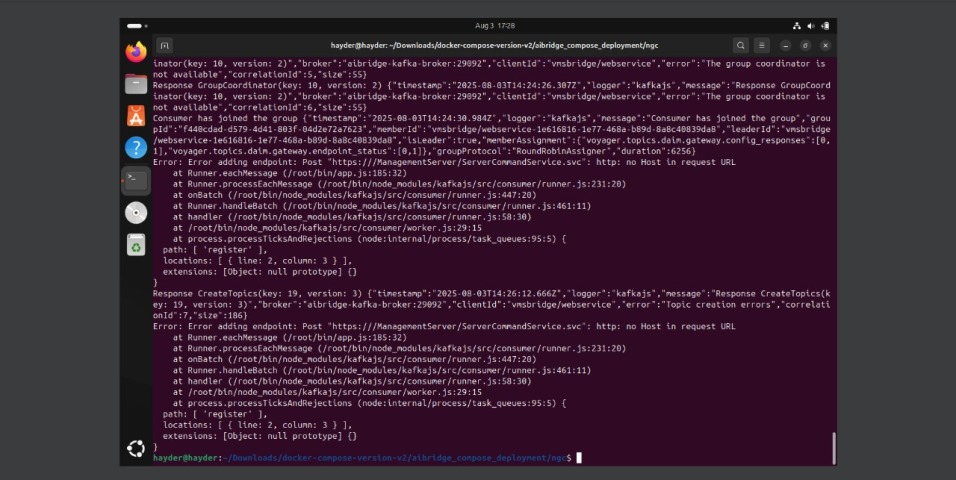Open a new terminal tab
The image size is (956, 480).
(x=165, y=45)
